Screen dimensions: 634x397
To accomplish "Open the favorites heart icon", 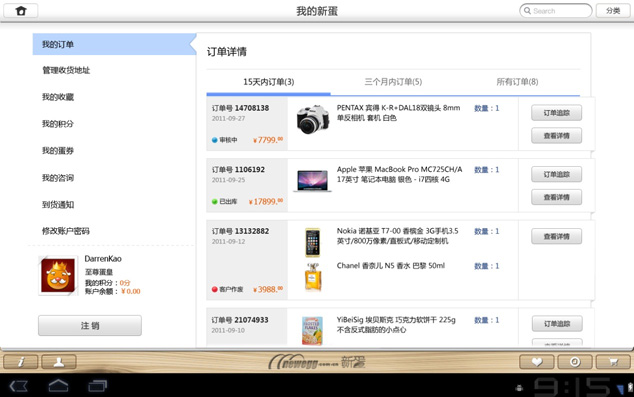I will (537, 361).
